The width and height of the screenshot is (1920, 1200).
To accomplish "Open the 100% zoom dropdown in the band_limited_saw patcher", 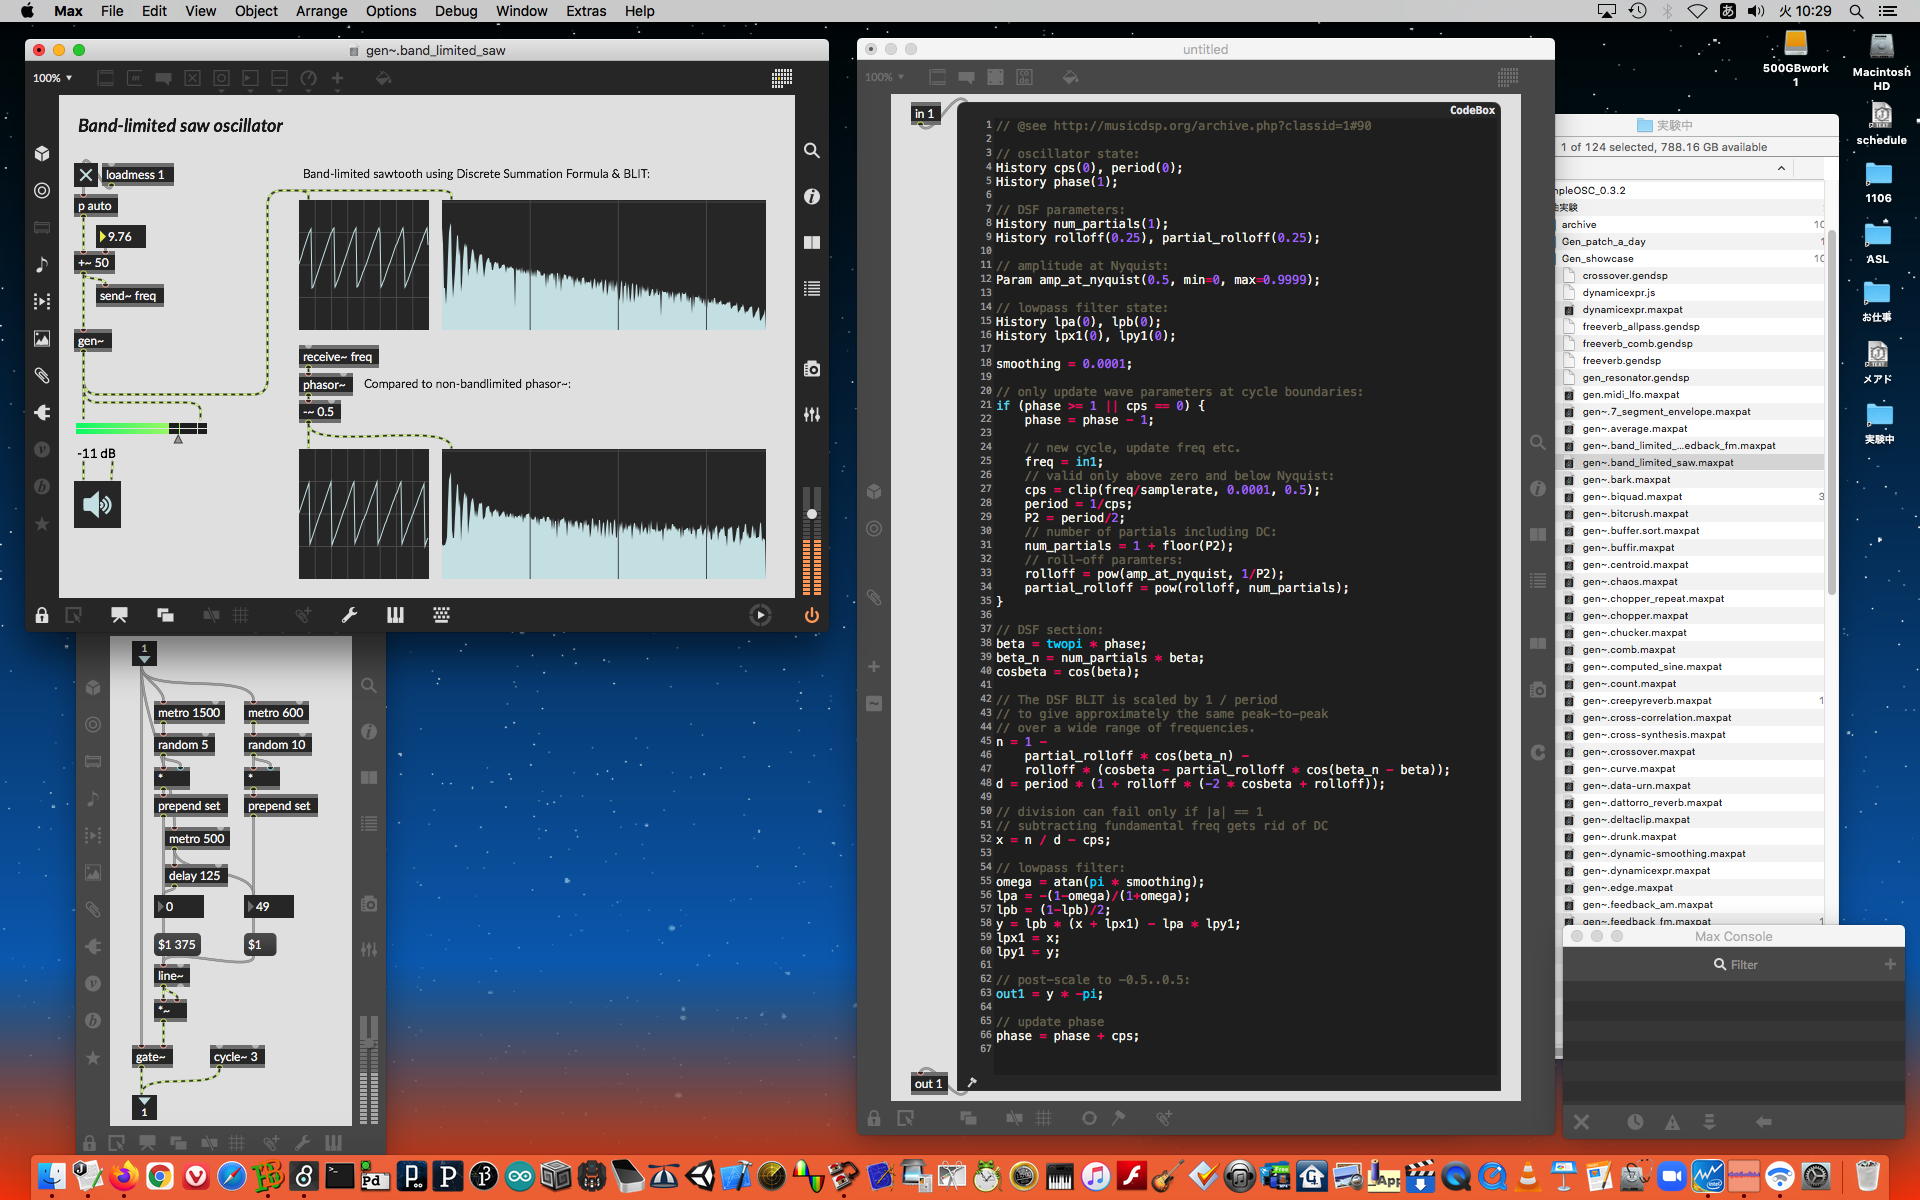I will coord(53,78).
